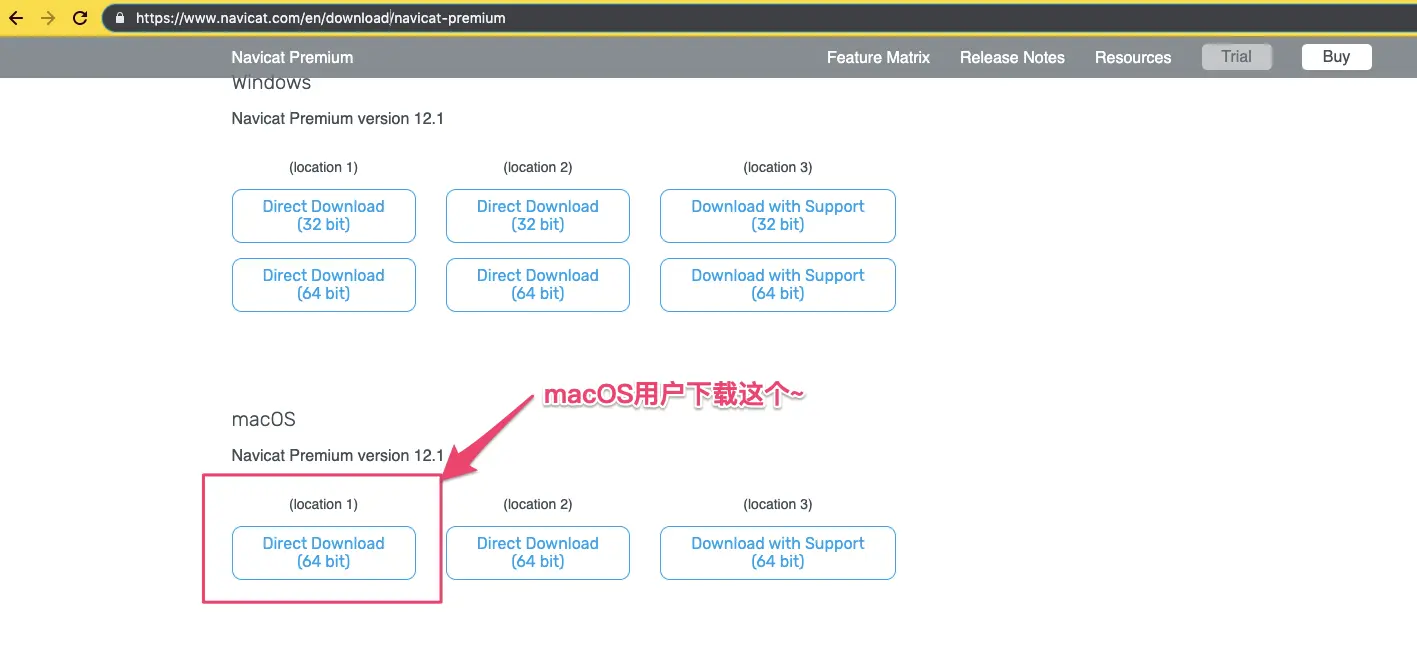Viewport: 1417px width, 646px height.
Task: Open the Feature Matrix tab
Action: (x=878, y=57)
